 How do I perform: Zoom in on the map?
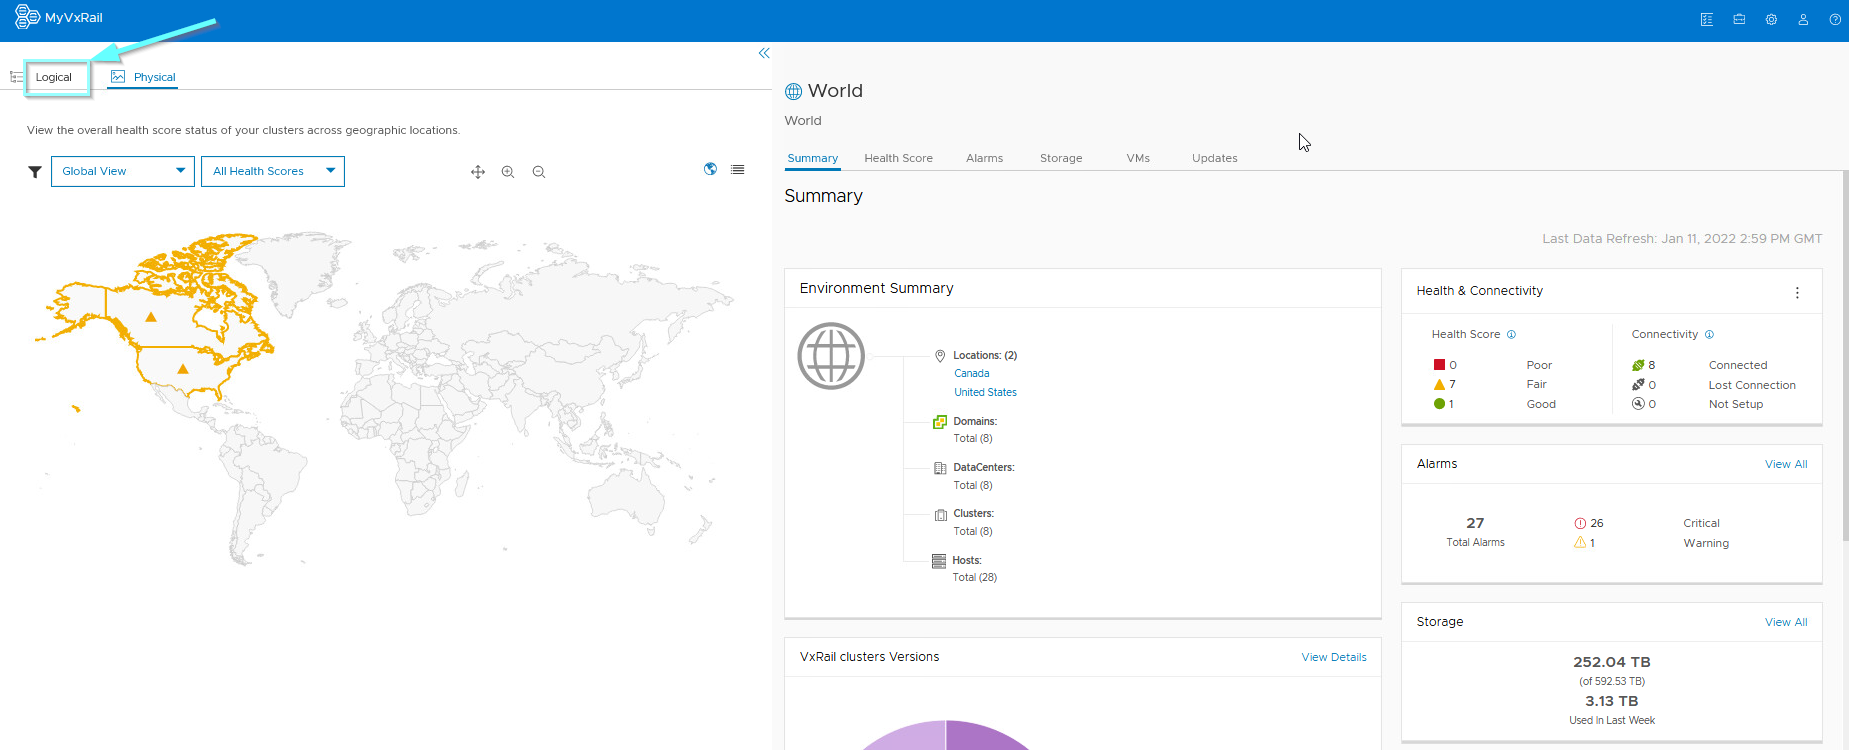point(508,172)
